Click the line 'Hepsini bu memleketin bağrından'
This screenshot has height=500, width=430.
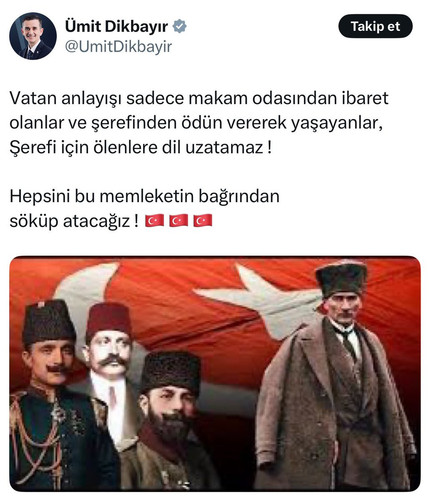coord(144,196)
